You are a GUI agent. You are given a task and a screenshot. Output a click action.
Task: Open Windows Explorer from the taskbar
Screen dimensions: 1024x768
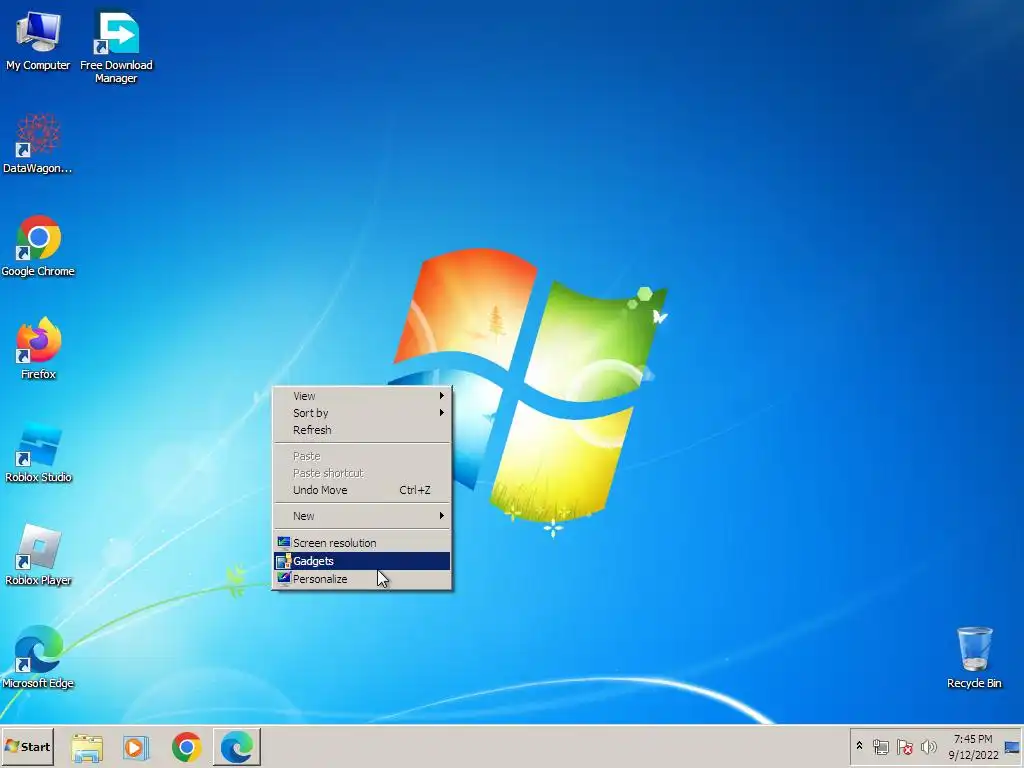coord(87,747)
